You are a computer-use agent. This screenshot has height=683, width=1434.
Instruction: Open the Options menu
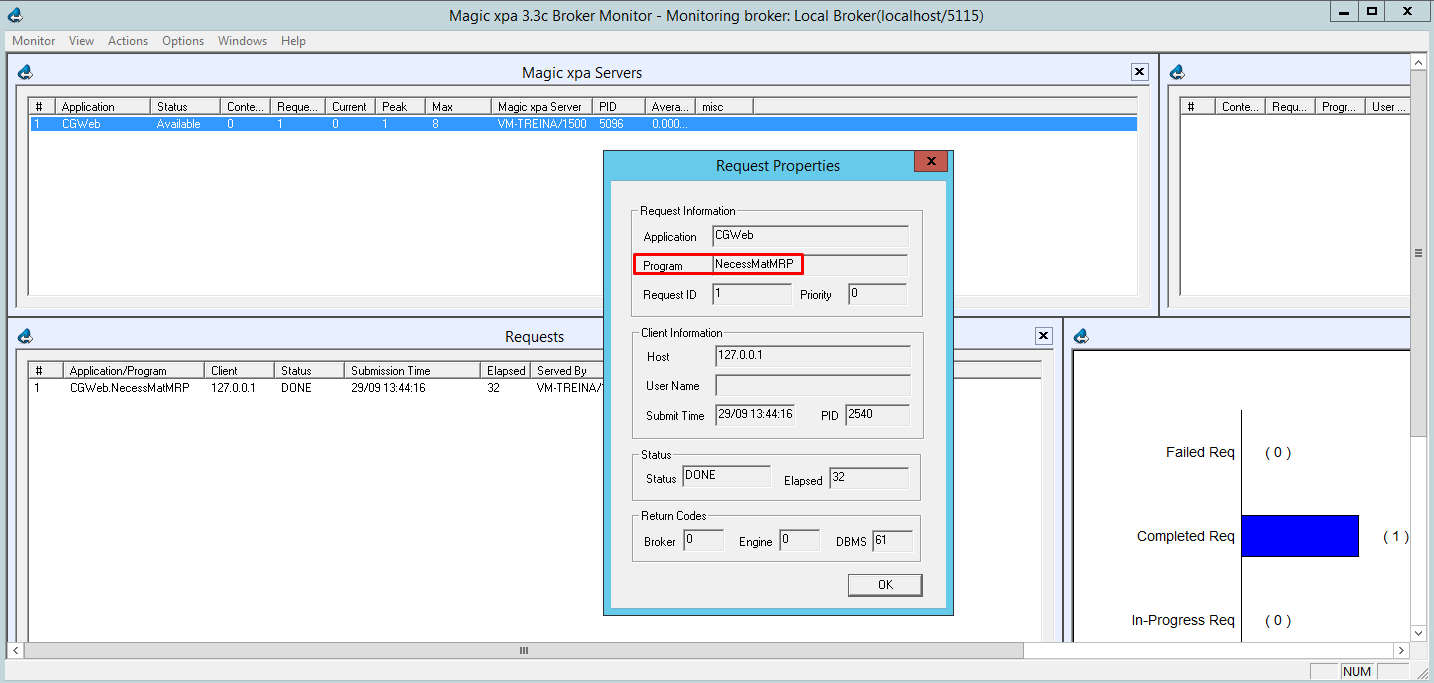coord(183,41)
